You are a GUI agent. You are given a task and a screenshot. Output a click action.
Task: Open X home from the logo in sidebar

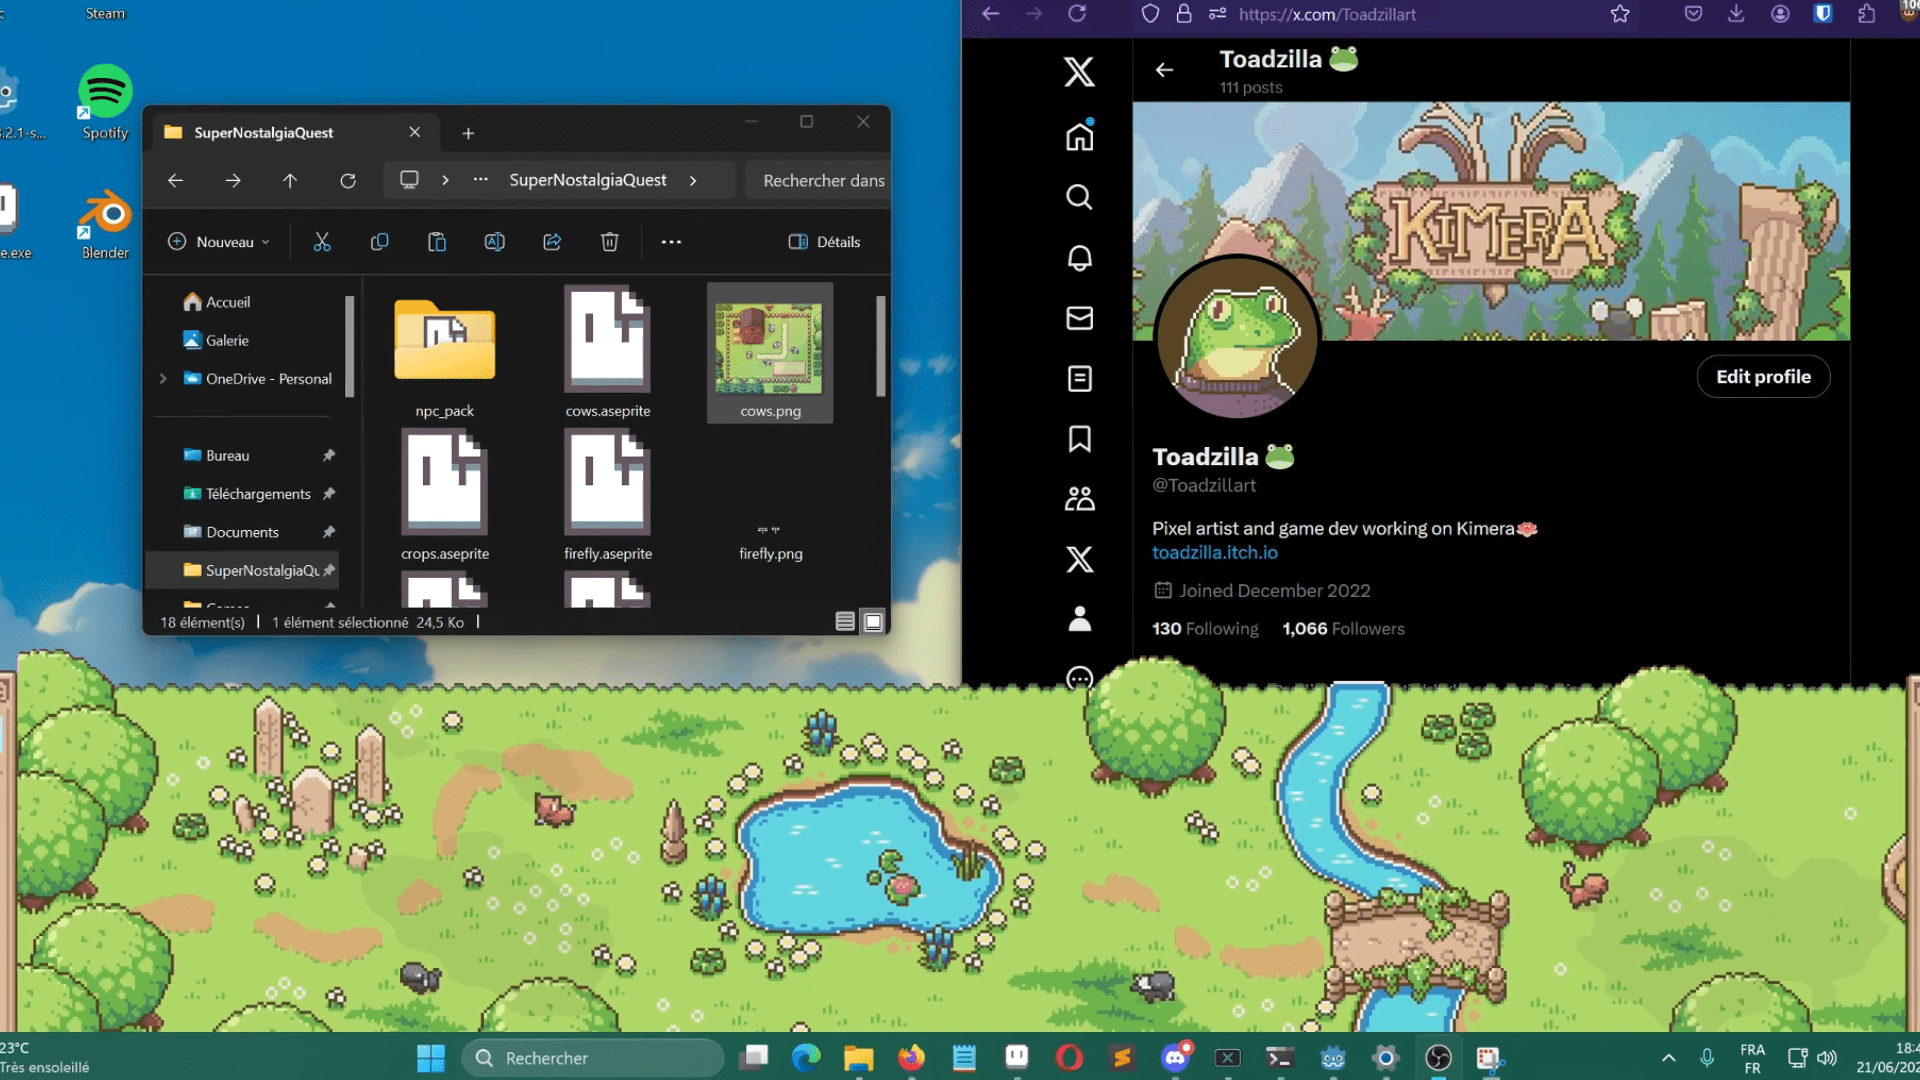point(1079,72)
